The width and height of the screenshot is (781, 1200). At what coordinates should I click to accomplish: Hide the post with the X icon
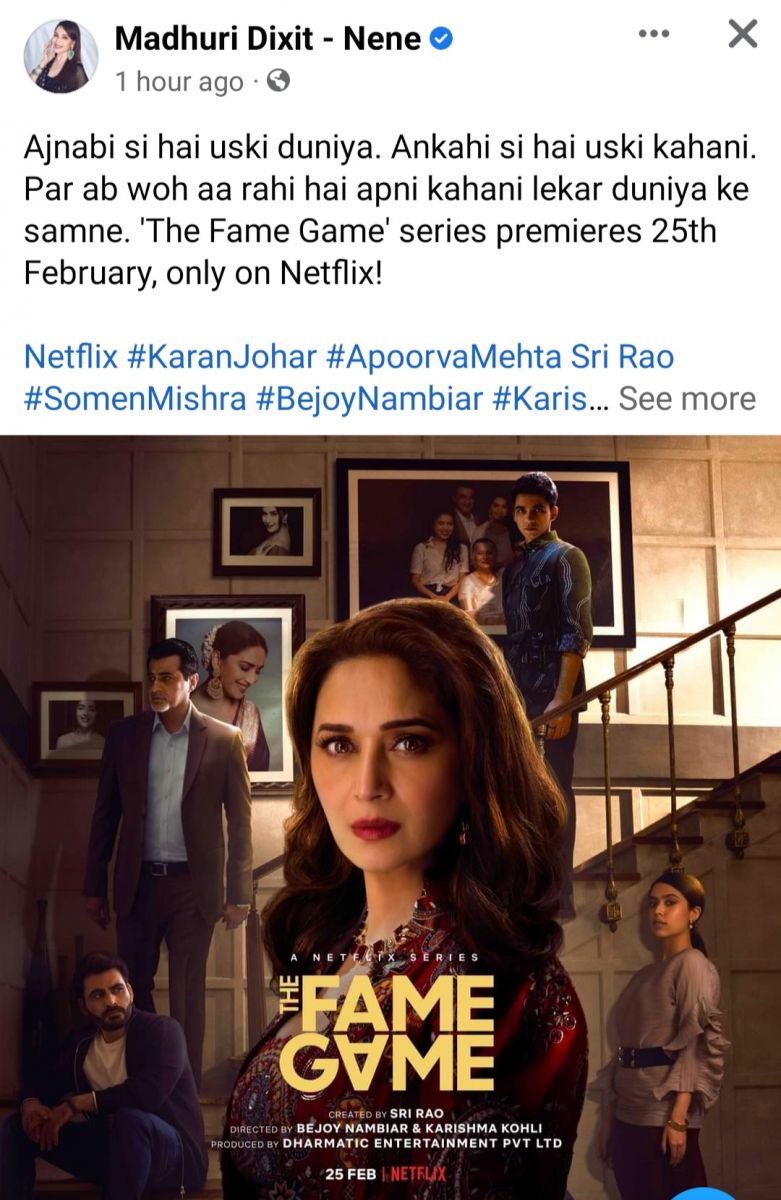click(742, 34)
